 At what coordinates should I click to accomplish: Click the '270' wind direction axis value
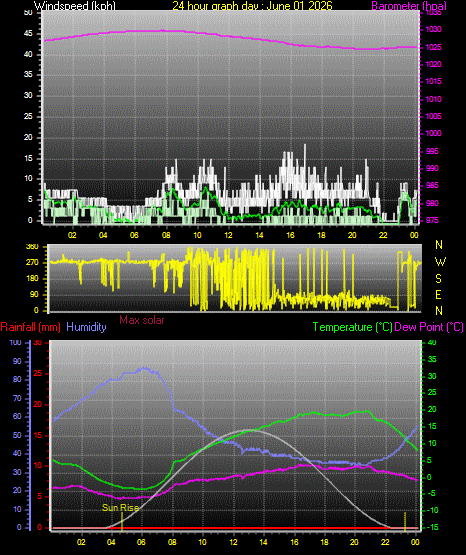coord(32,263)
